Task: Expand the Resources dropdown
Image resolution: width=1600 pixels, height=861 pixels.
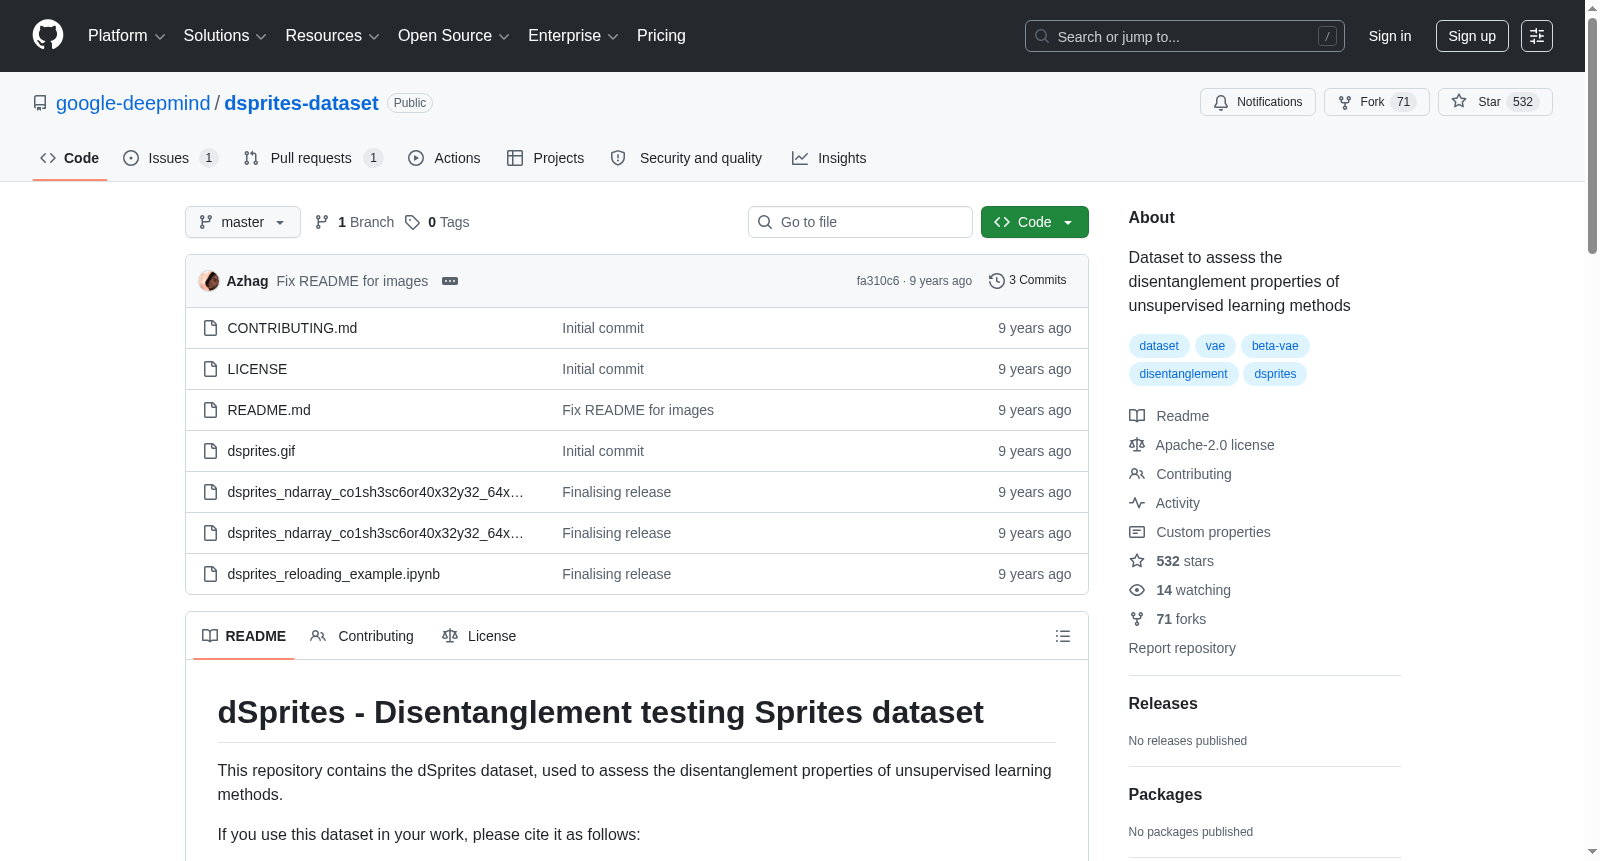Action: 332,36
